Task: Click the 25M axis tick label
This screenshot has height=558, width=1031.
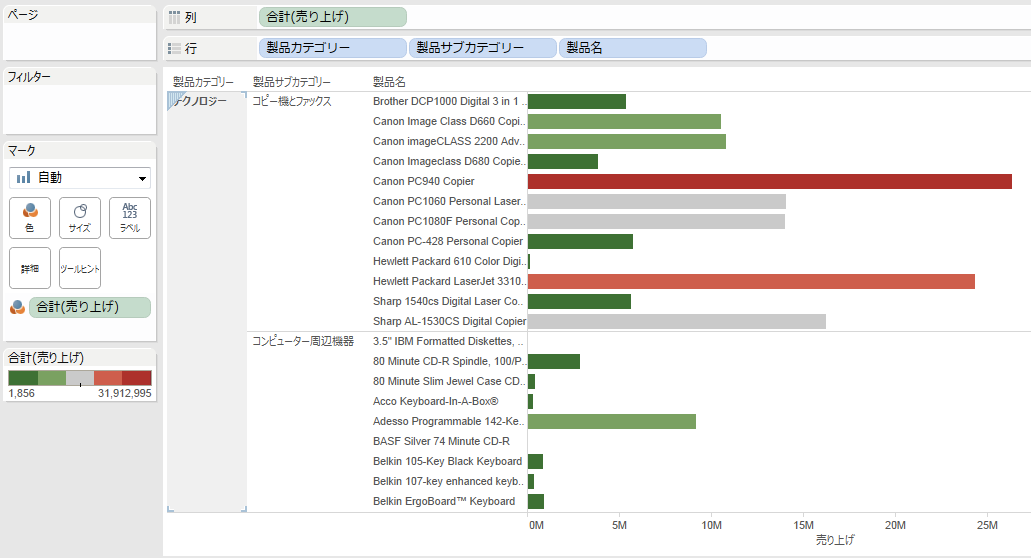Action: tap(987, 525)
